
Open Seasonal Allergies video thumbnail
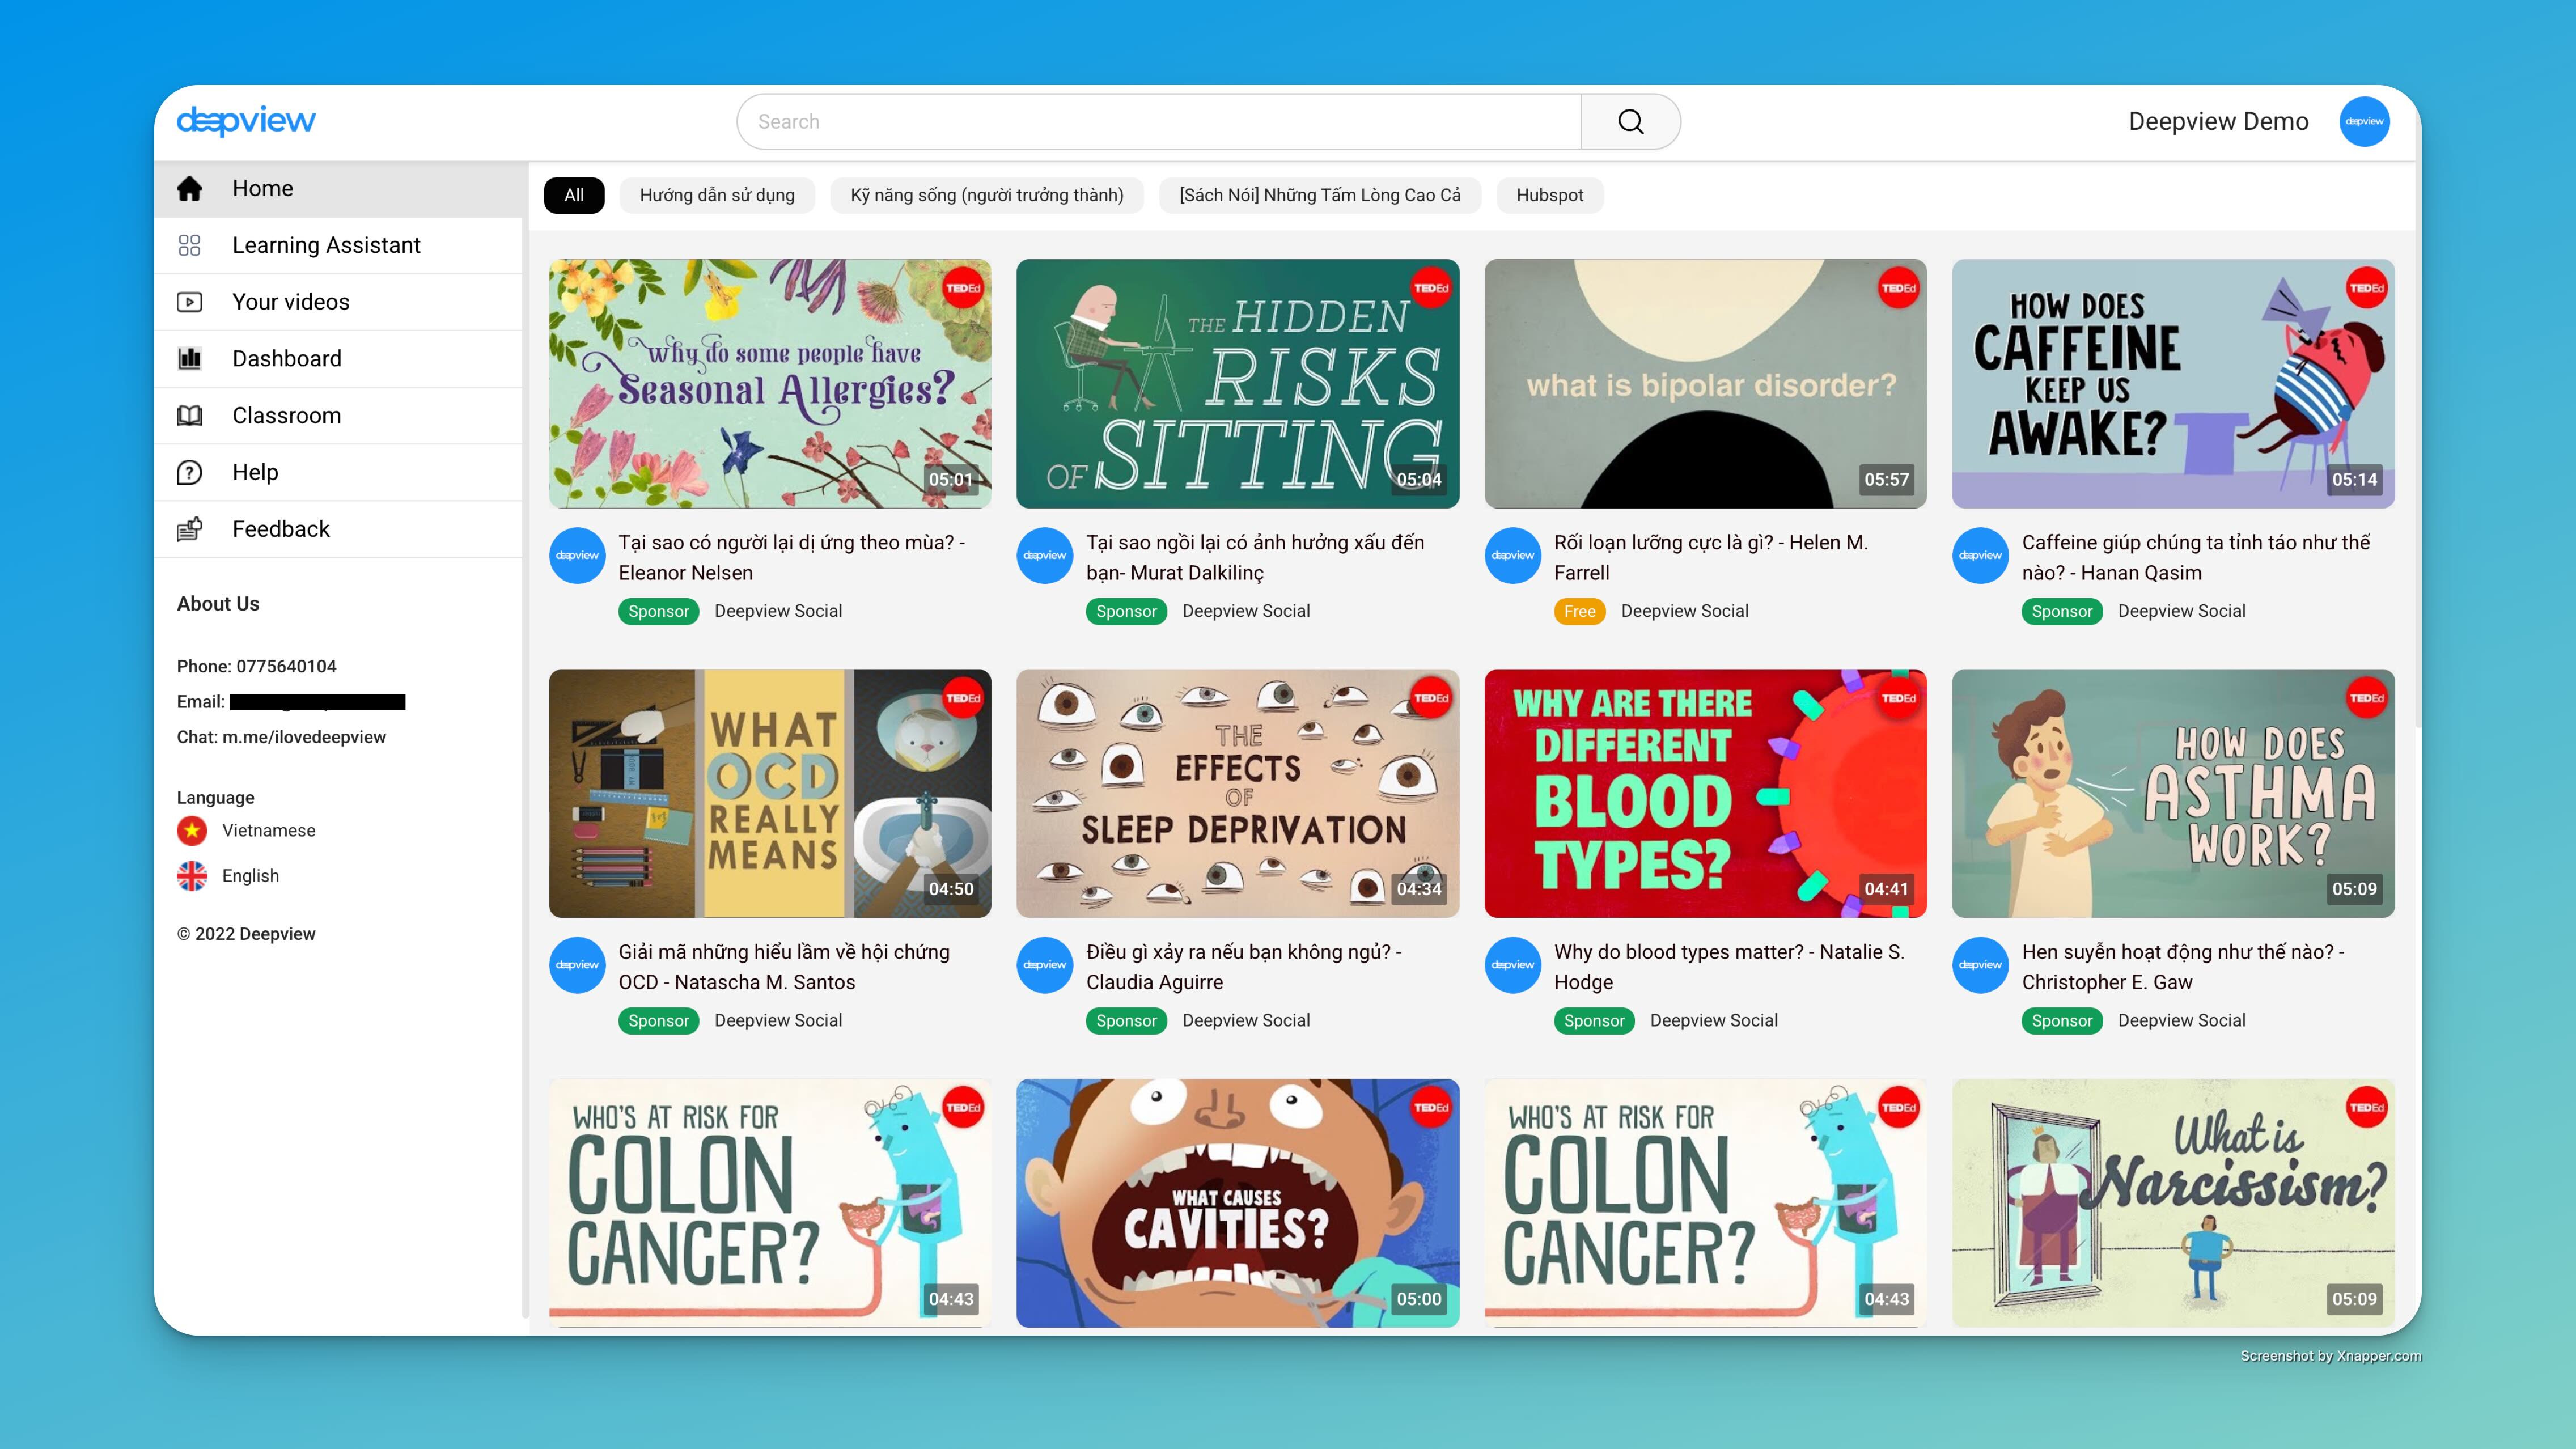pyautogui.click(x=770, y=384)
